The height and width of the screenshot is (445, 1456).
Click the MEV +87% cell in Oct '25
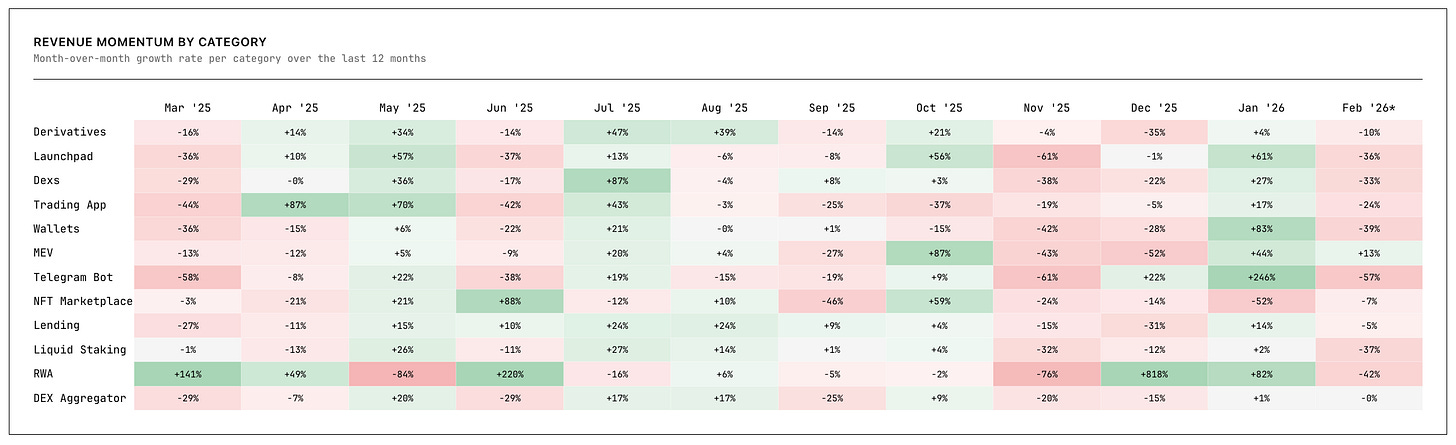(x=939, y=253)
